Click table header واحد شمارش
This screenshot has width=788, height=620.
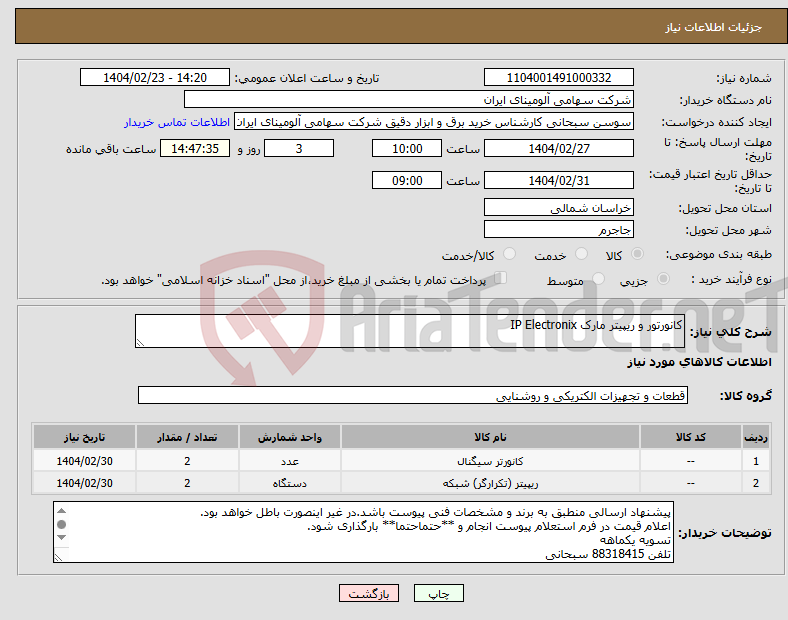point(290,437)
